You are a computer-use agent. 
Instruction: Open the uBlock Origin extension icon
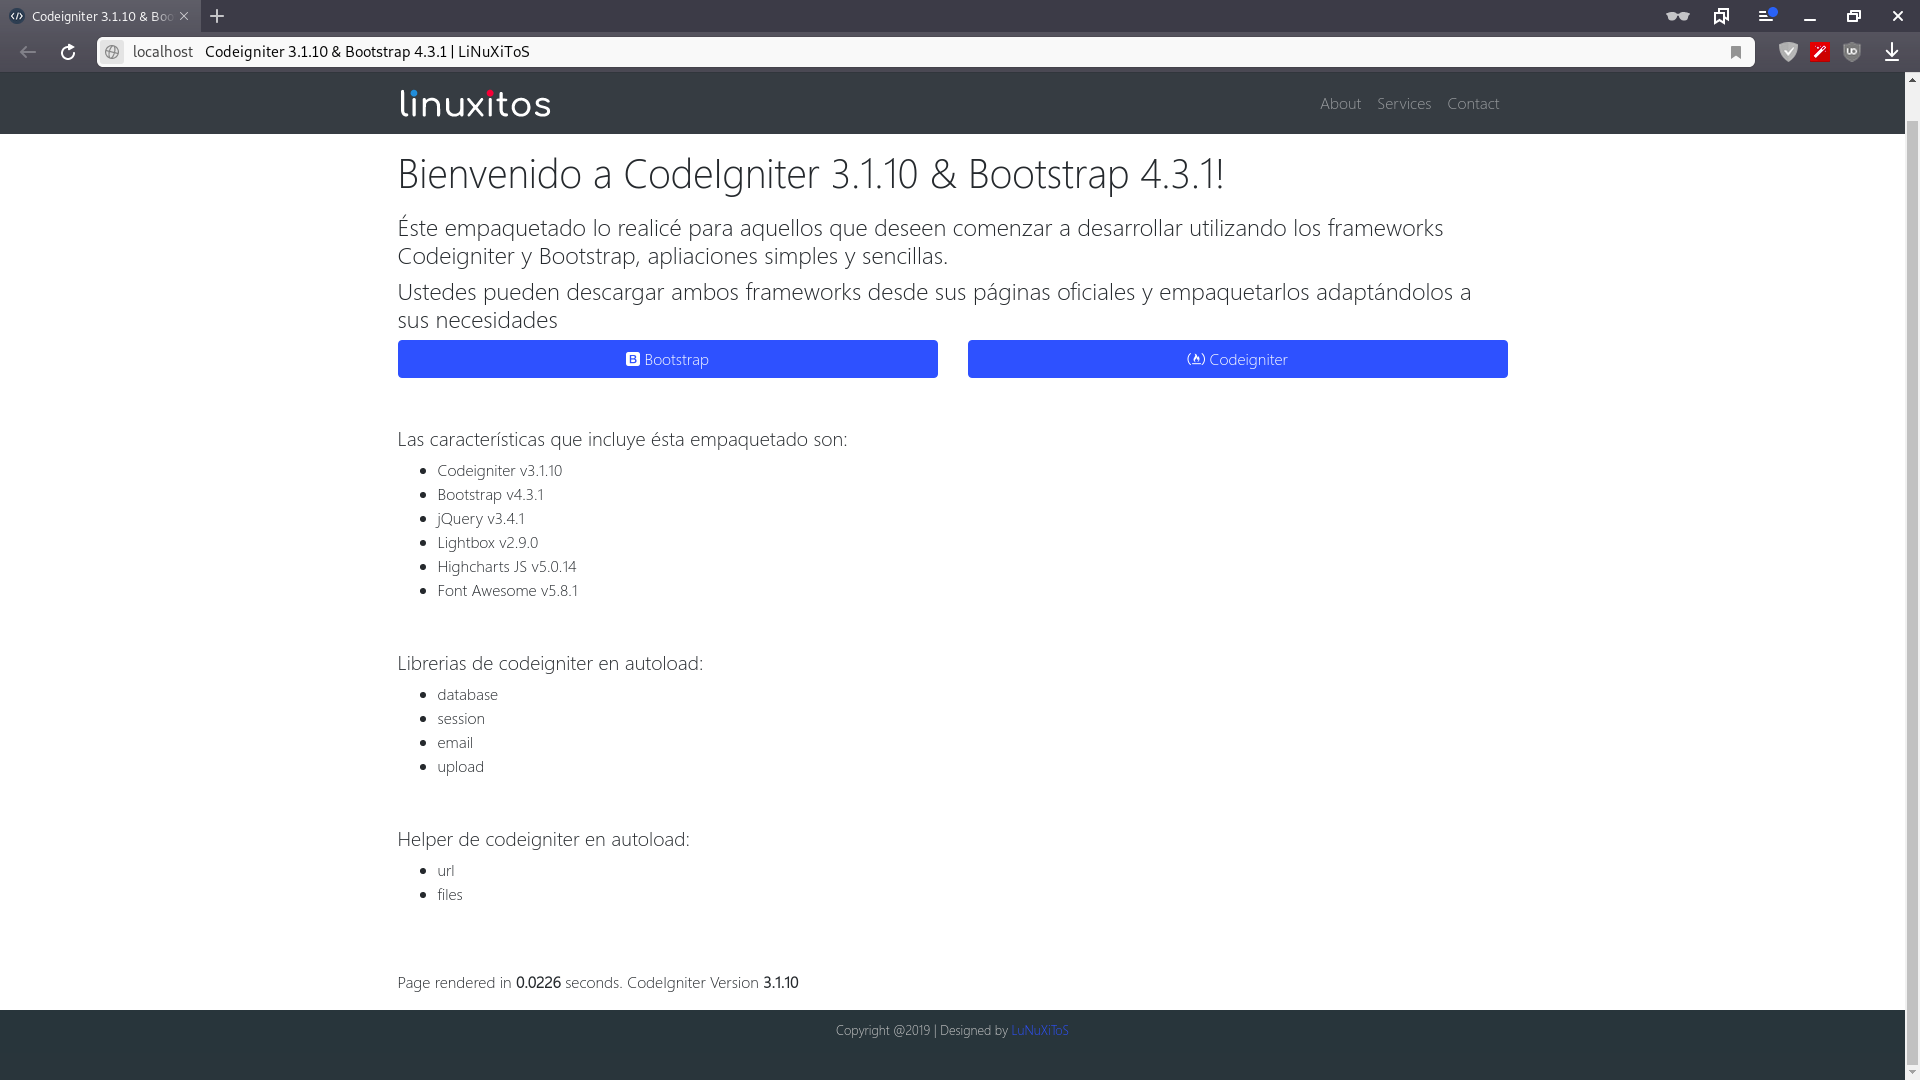tap(1852, 52)
